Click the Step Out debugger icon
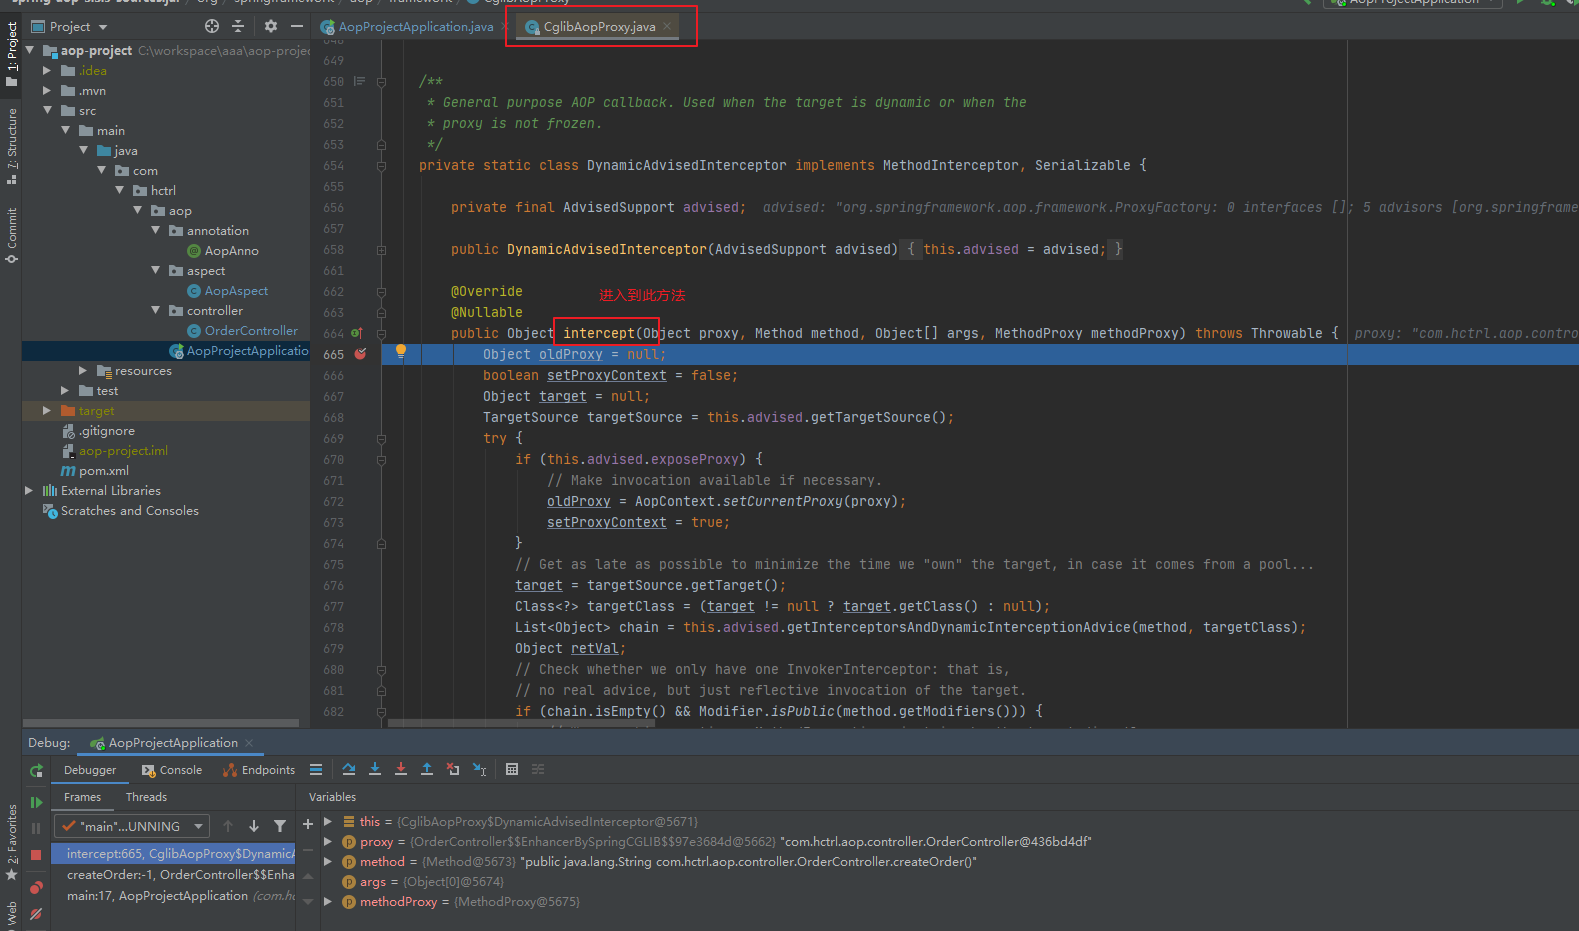 tap(427, 769)
